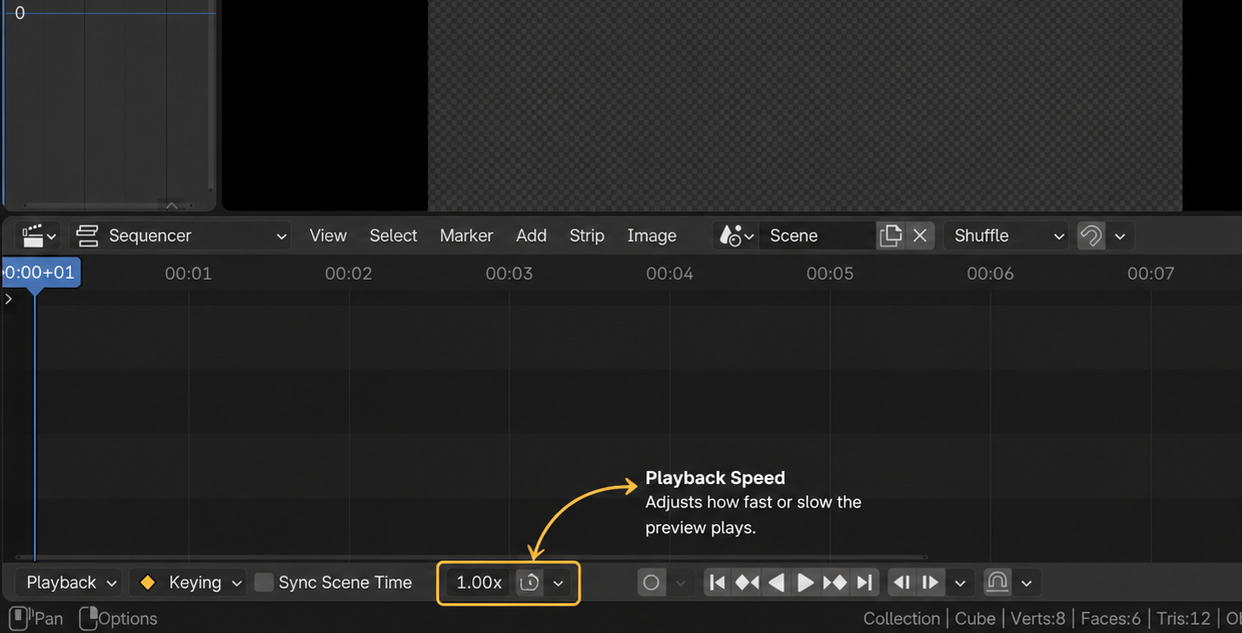Expand the frame-step options arrow
This screenshot has height=633, width=1242.
point(960,582)
